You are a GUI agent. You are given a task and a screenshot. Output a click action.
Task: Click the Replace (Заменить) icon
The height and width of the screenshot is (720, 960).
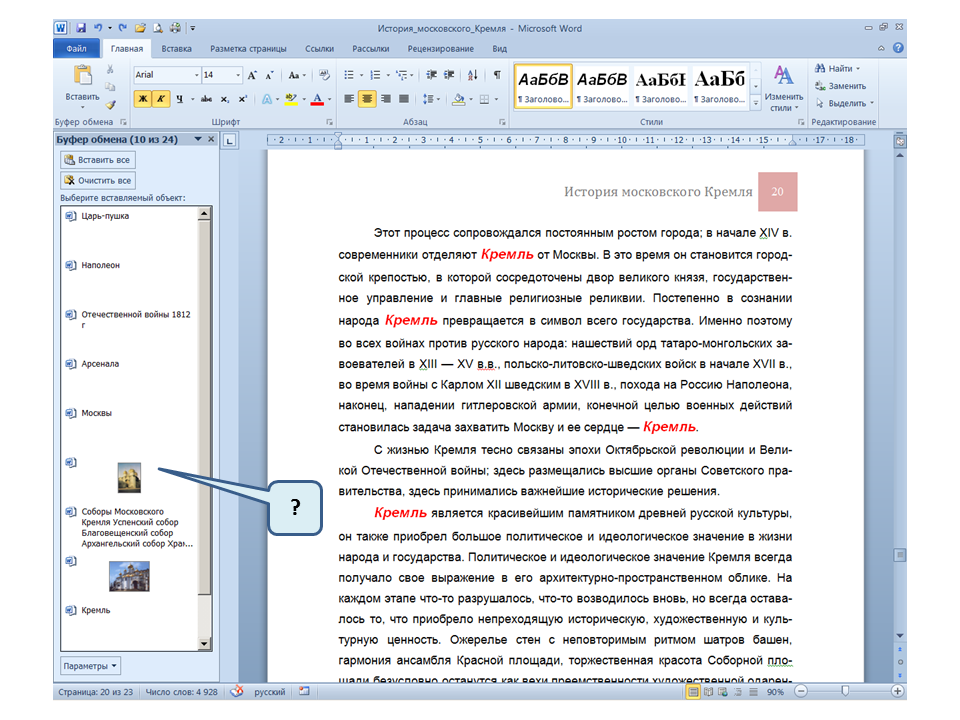point(840,86)
